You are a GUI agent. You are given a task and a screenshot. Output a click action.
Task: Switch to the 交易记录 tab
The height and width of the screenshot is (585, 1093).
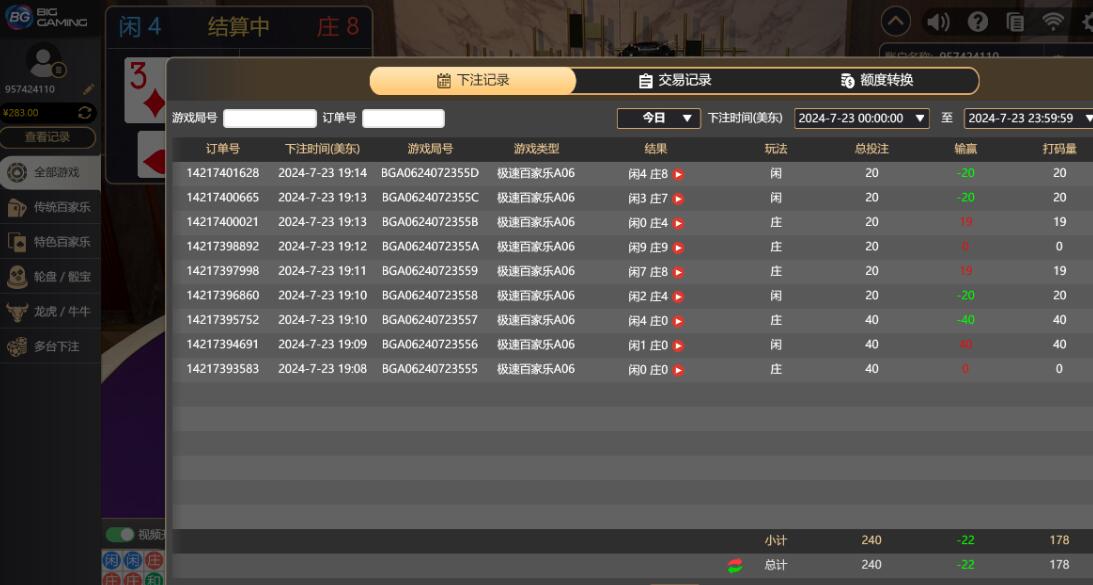pyautogui.click(x=675, y=81)
